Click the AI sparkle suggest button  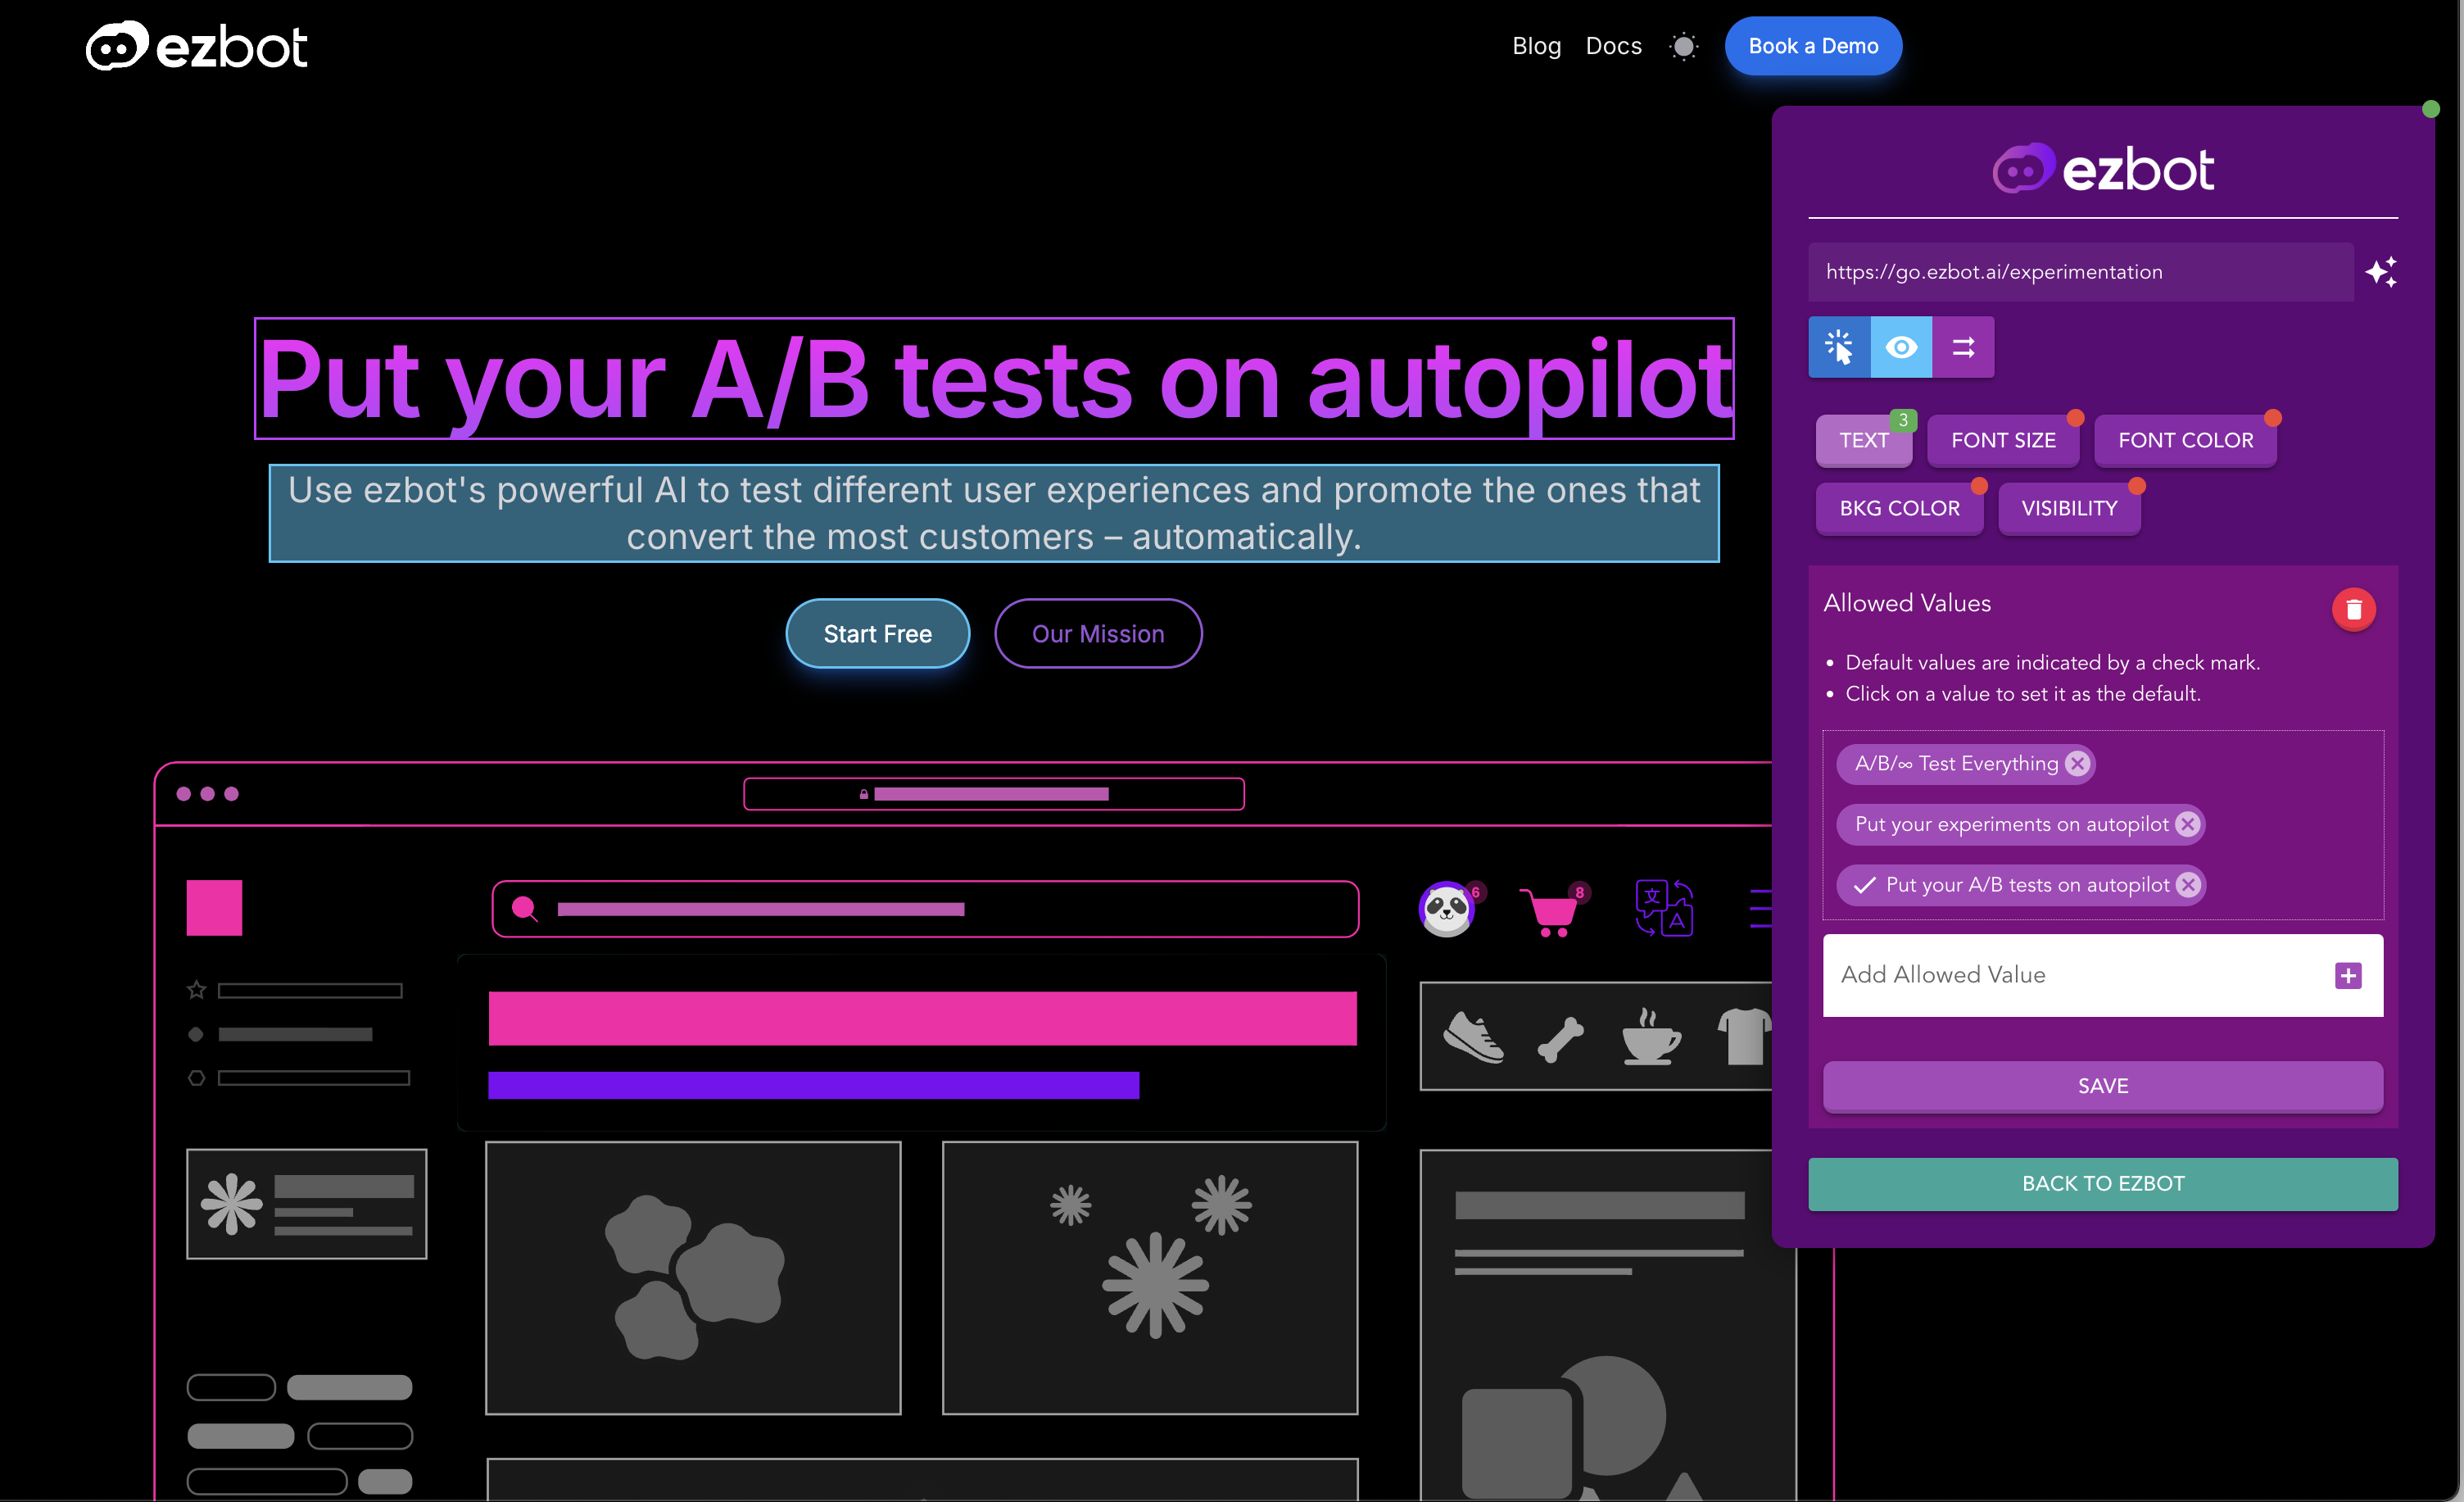(2378, 271)
